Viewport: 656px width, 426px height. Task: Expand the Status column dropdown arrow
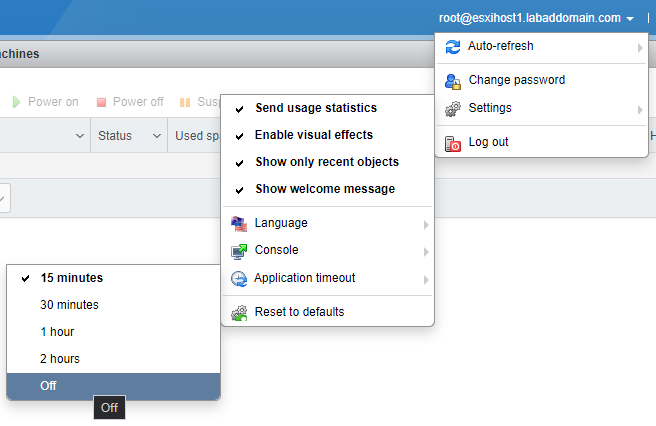pos(157,136)
